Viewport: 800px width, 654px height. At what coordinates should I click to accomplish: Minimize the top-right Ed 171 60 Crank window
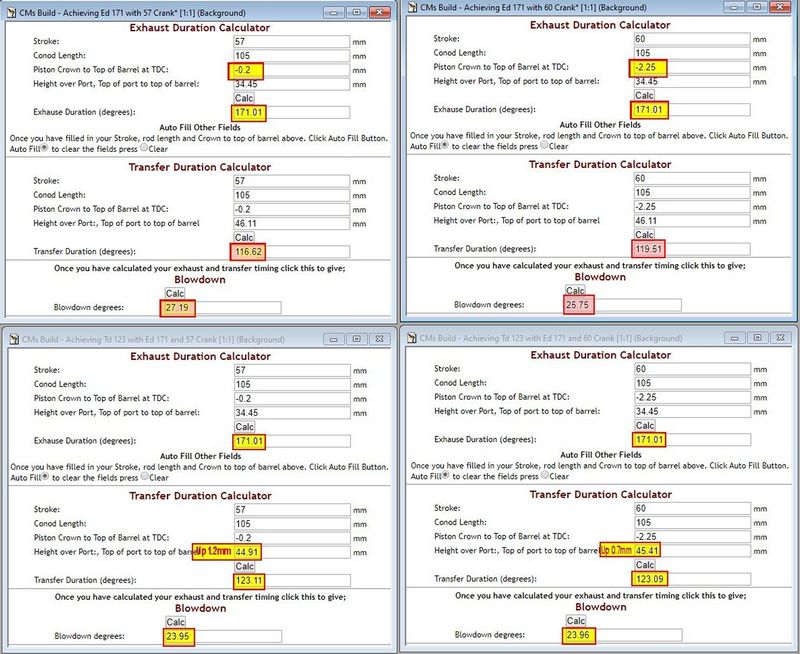tap(734, 7)
